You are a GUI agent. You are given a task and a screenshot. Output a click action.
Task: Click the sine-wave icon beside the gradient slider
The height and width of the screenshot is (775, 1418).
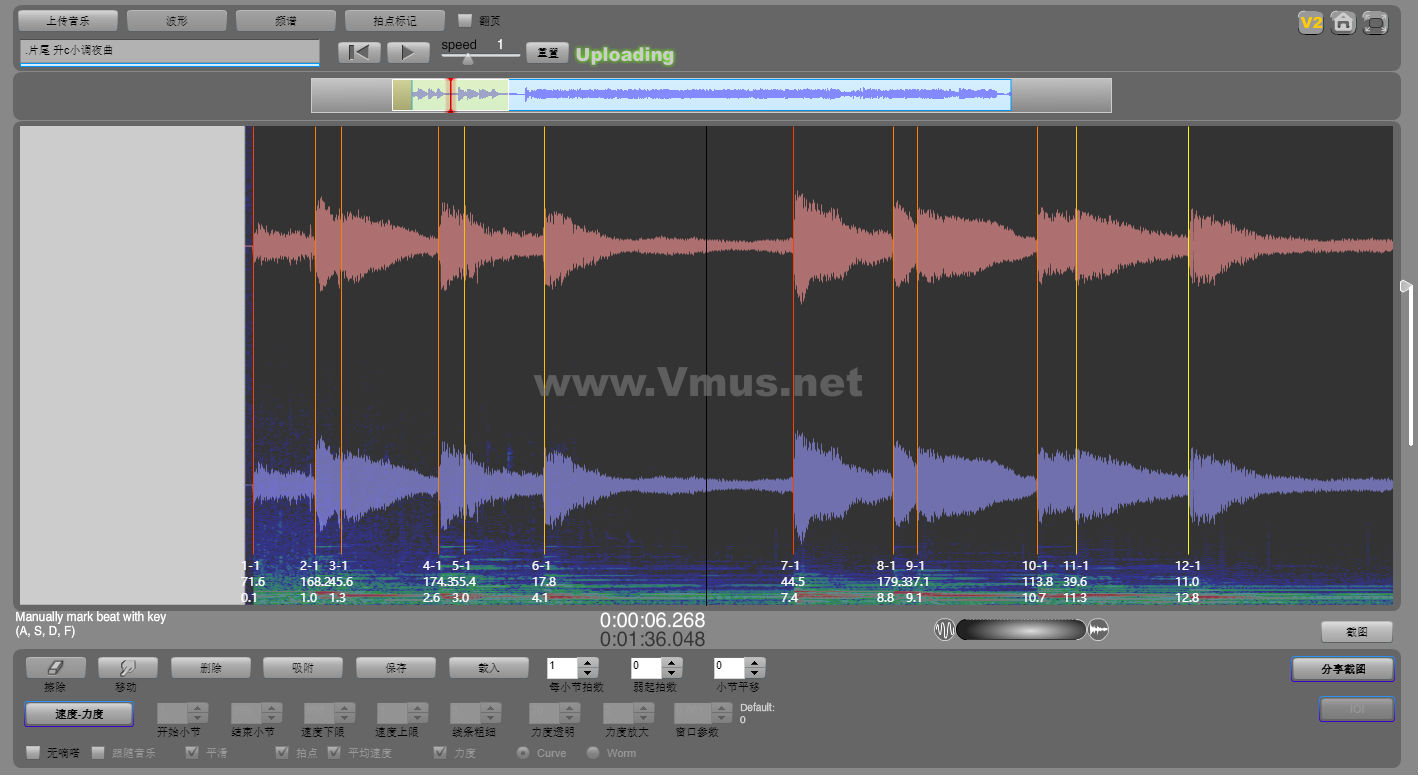point(944,630)
